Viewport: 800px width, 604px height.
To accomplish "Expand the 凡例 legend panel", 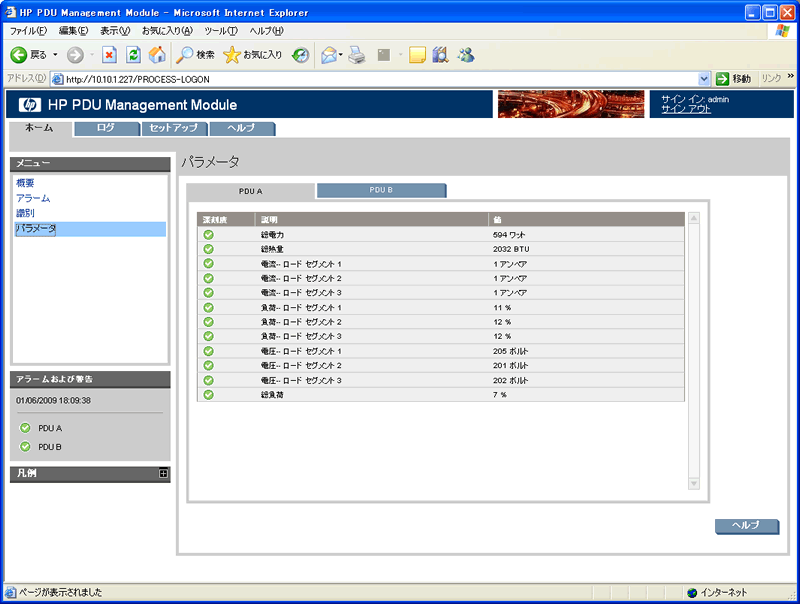I will [163, 473].
